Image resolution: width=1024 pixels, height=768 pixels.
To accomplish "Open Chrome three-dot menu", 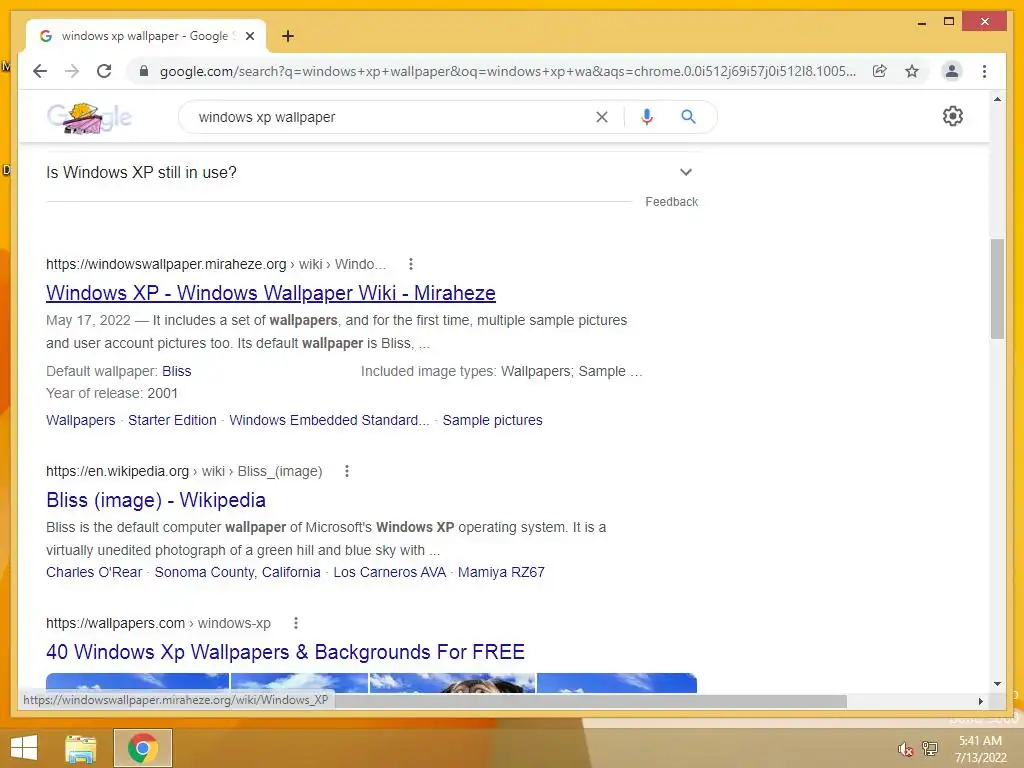I will 984,71.
